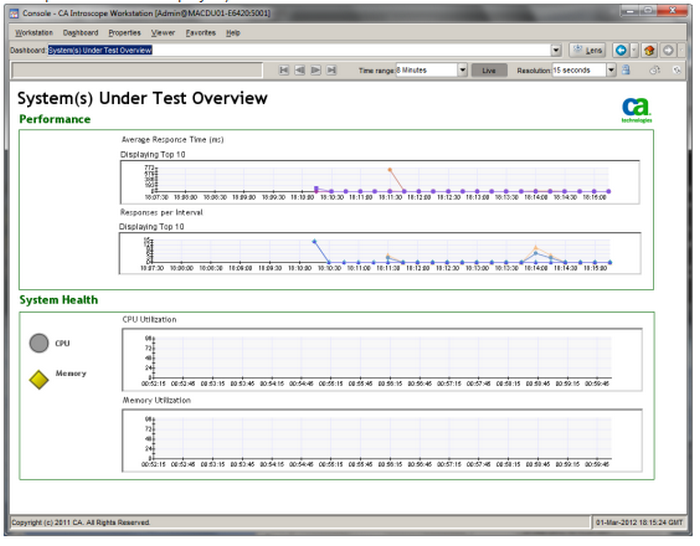The height and width of the screenshot is (546, 700).
Task: Click the Lens button
Action: (588, 50)
